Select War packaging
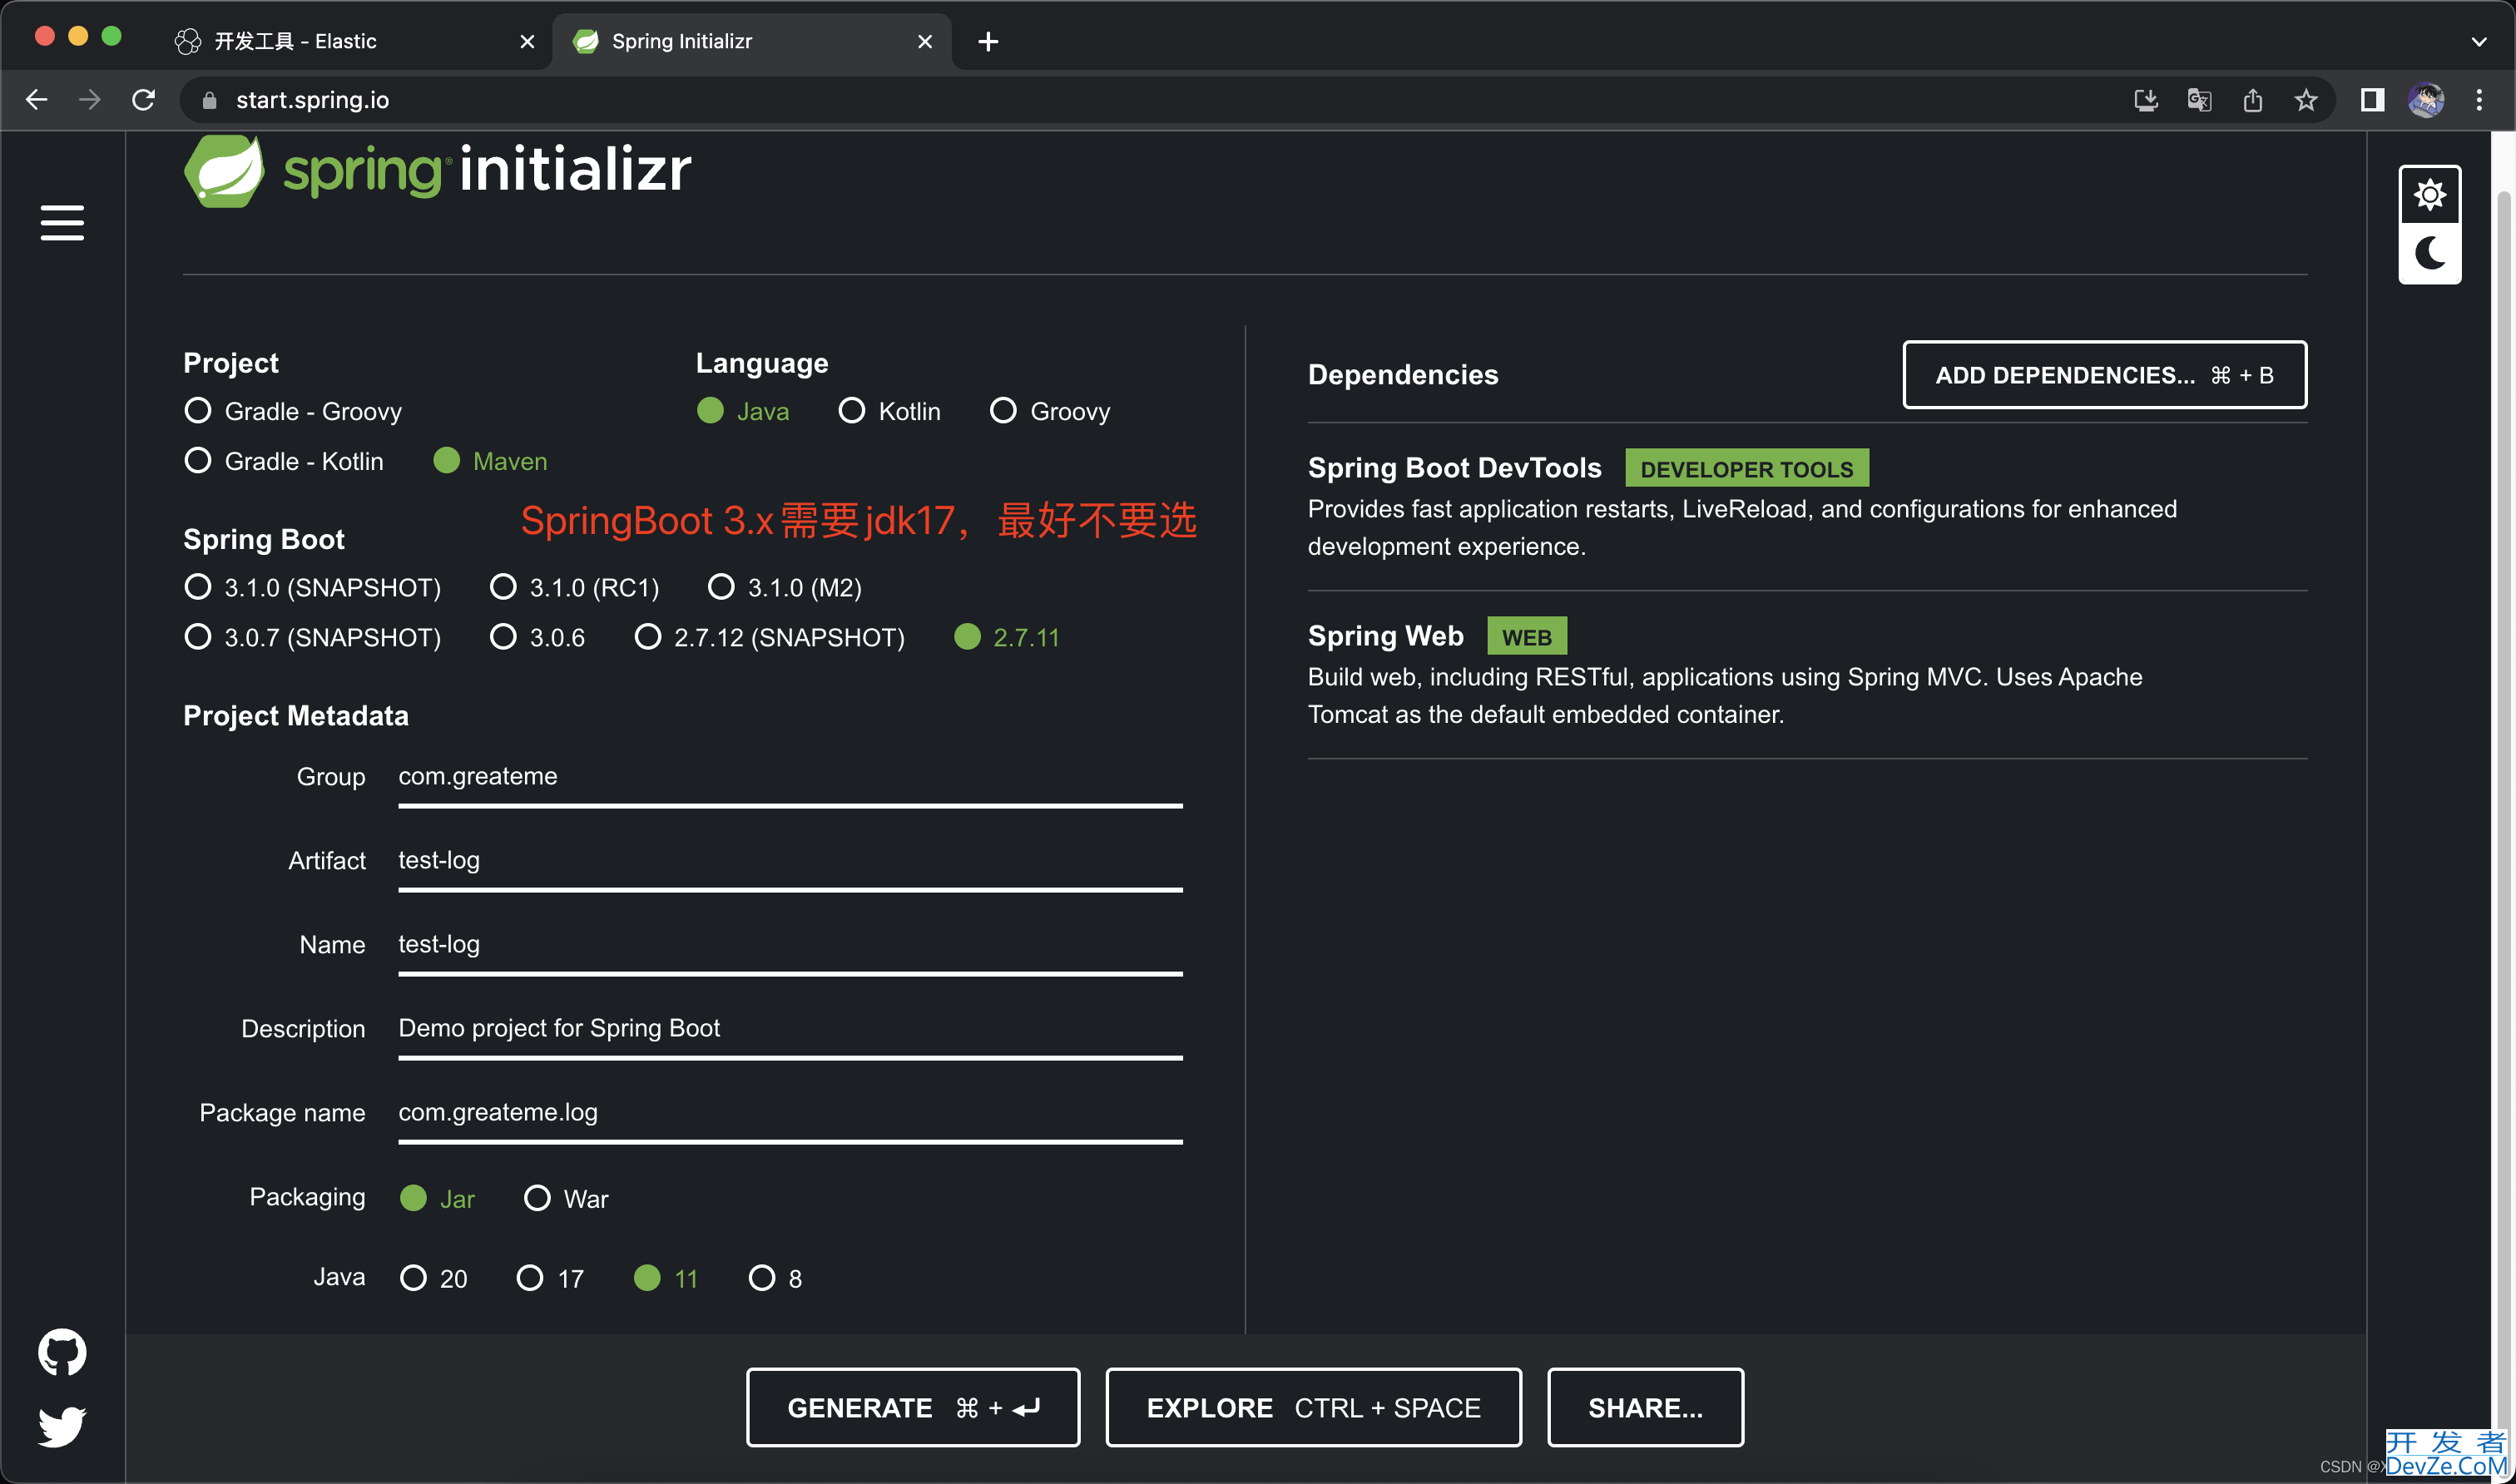Image resolution: width=2516 pixels, height=1484 pixels. coord(566,1198)
